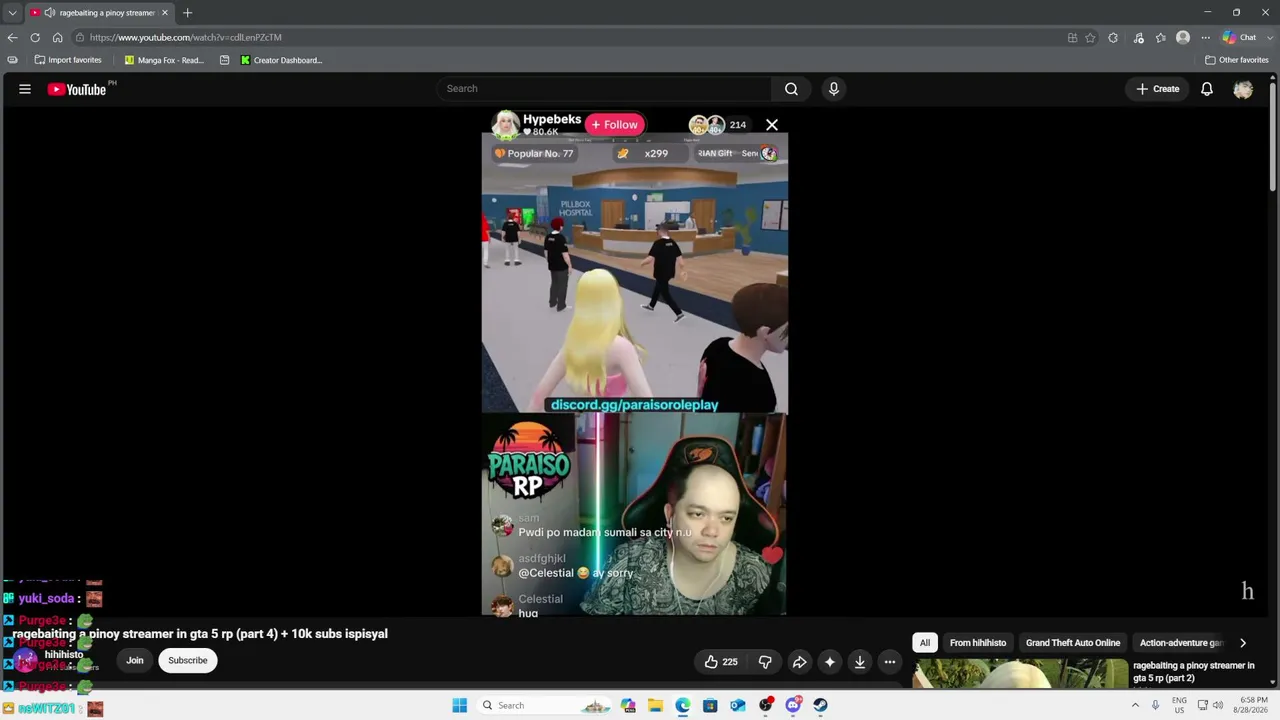Click the browser address bar URL
This screenshot has width=1280, height=720.
click(x=185, y=37)
